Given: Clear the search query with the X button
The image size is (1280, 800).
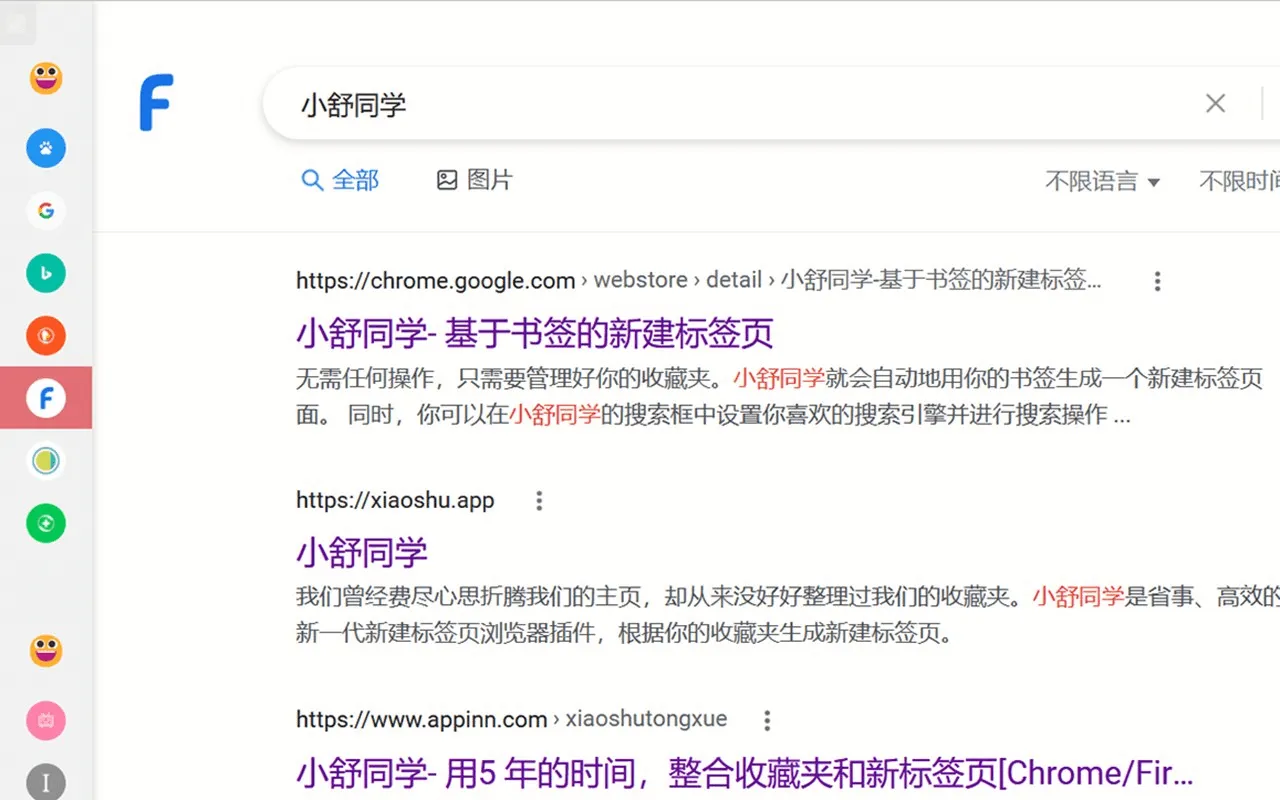Looking at the screenshot, I should (1215, 103).
